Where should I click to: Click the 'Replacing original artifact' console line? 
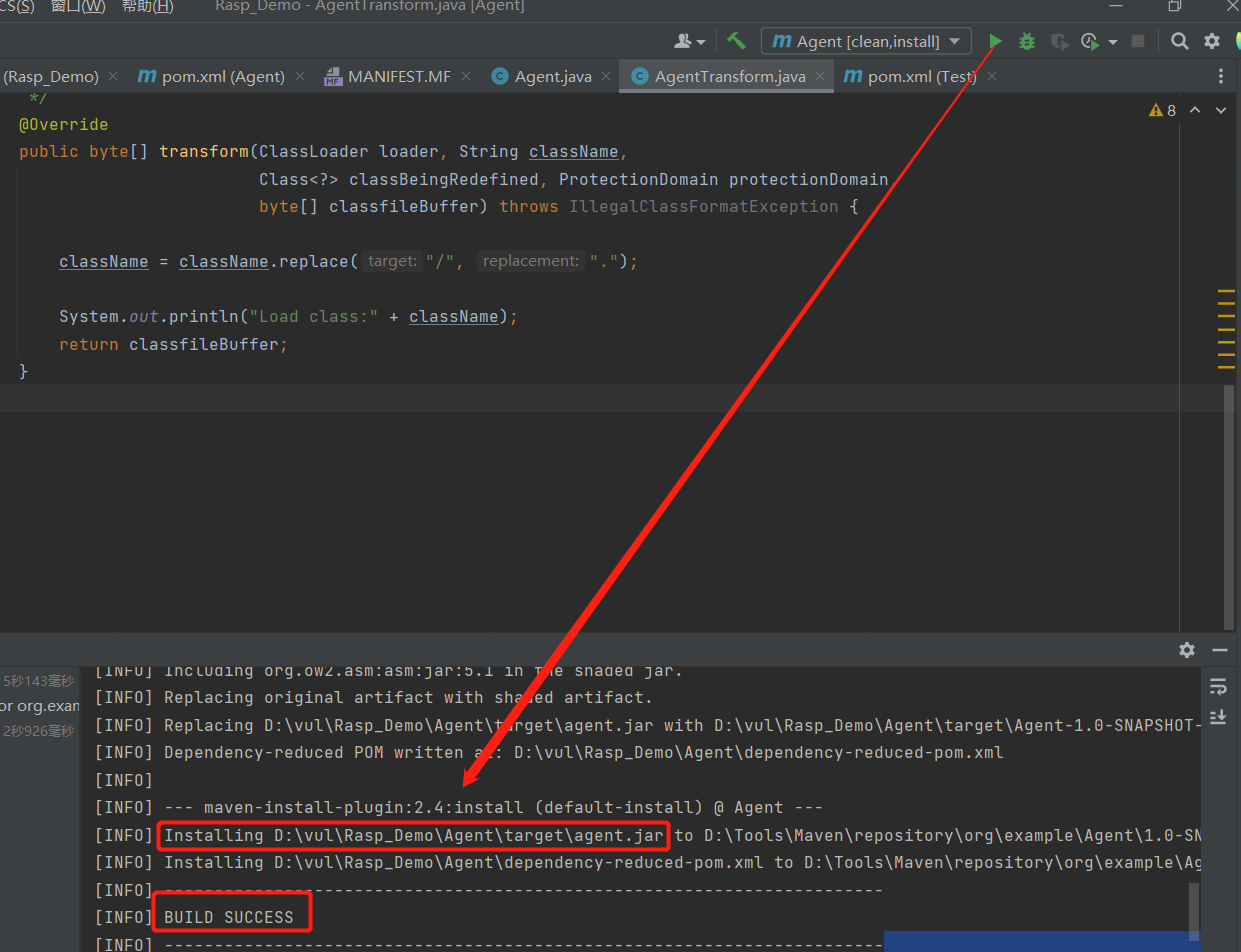pos(408,698)
